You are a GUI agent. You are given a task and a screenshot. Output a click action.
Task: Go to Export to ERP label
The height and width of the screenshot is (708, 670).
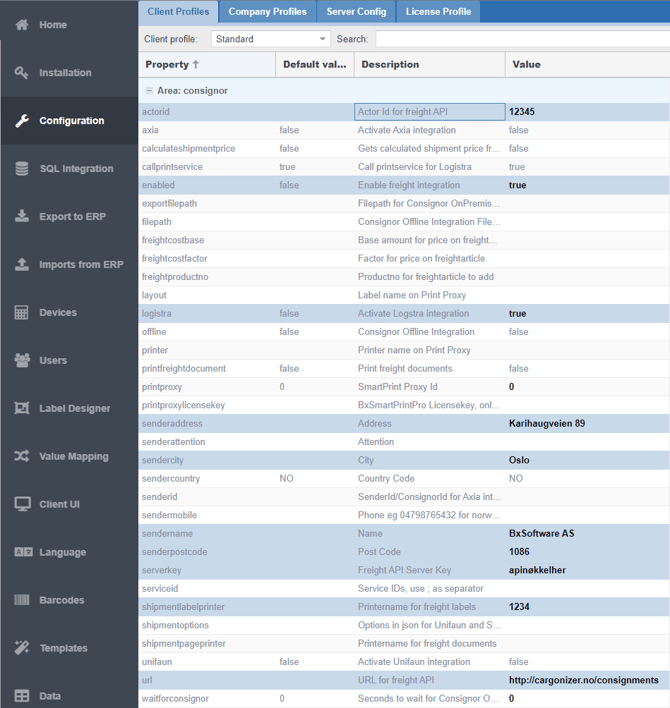tap(72, 216)
